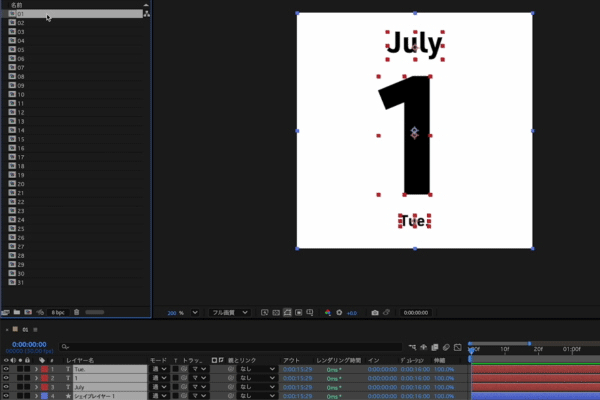The image size is (600, 400).
Task: Select the 31 composition in project panel
Action: pos(75,282)
